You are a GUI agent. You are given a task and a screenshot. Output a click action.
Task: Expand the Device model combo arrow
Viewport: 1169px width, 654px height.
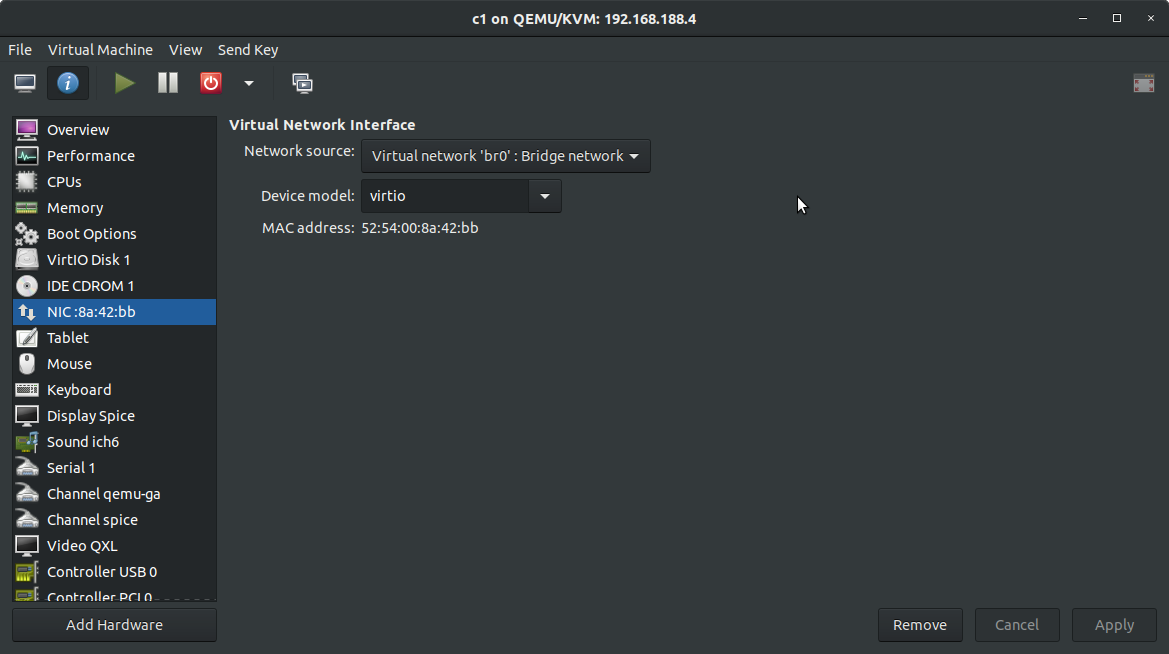[545, 196]
